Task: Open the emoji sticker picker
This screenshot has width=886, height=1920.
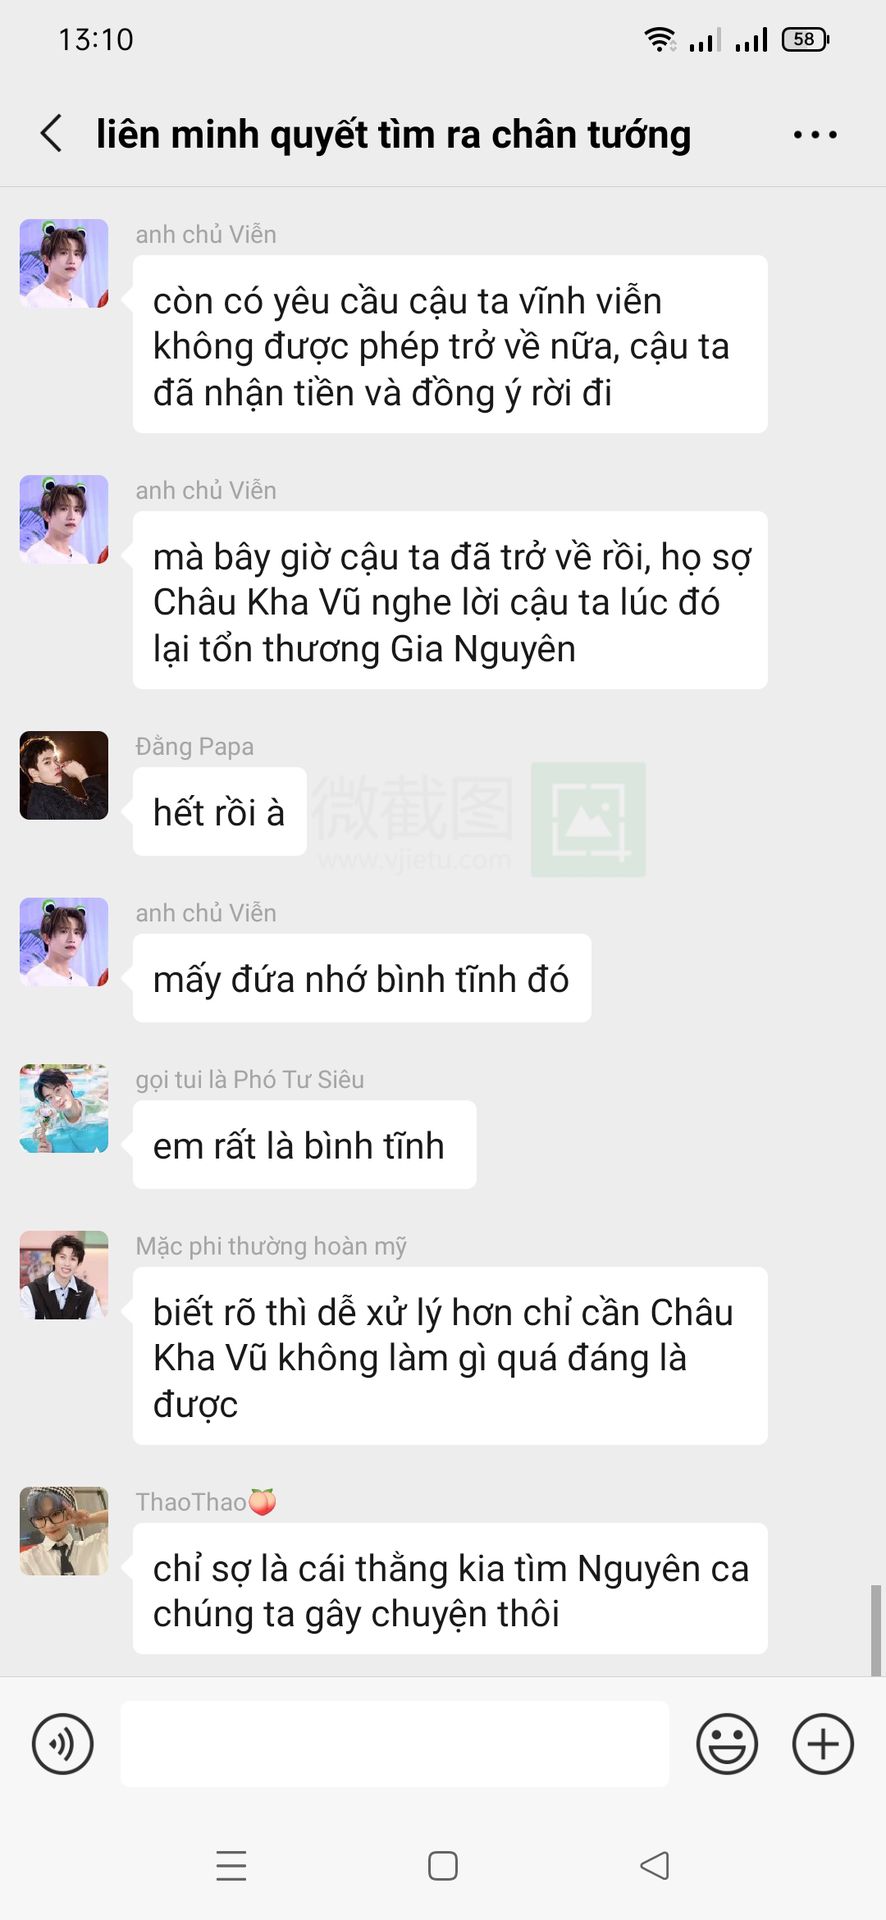Action: point(727,1744)
